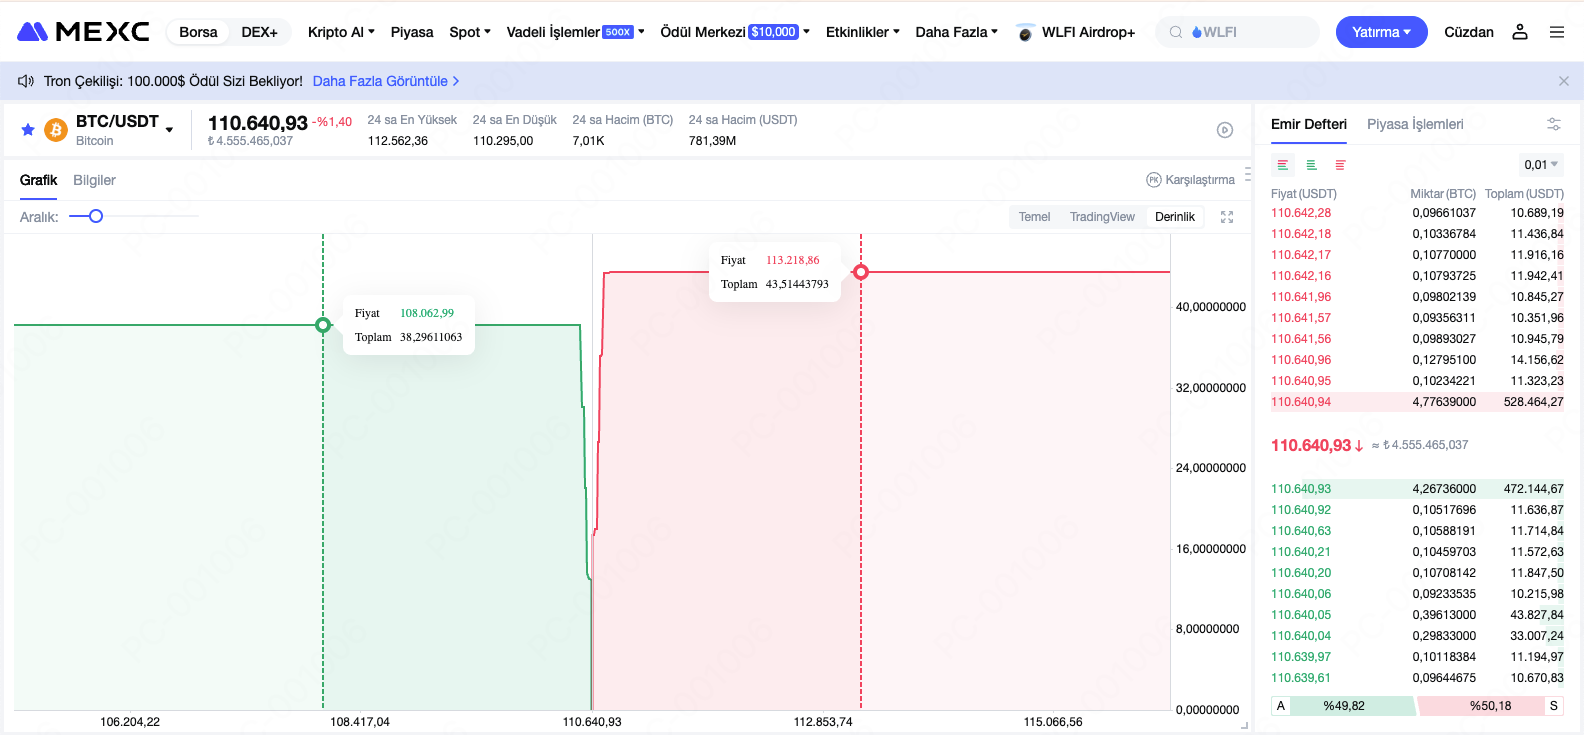Click green depth chart marker point
Image resolution: width=1584 pixels, height=735 pixels.
coord(323,325)
